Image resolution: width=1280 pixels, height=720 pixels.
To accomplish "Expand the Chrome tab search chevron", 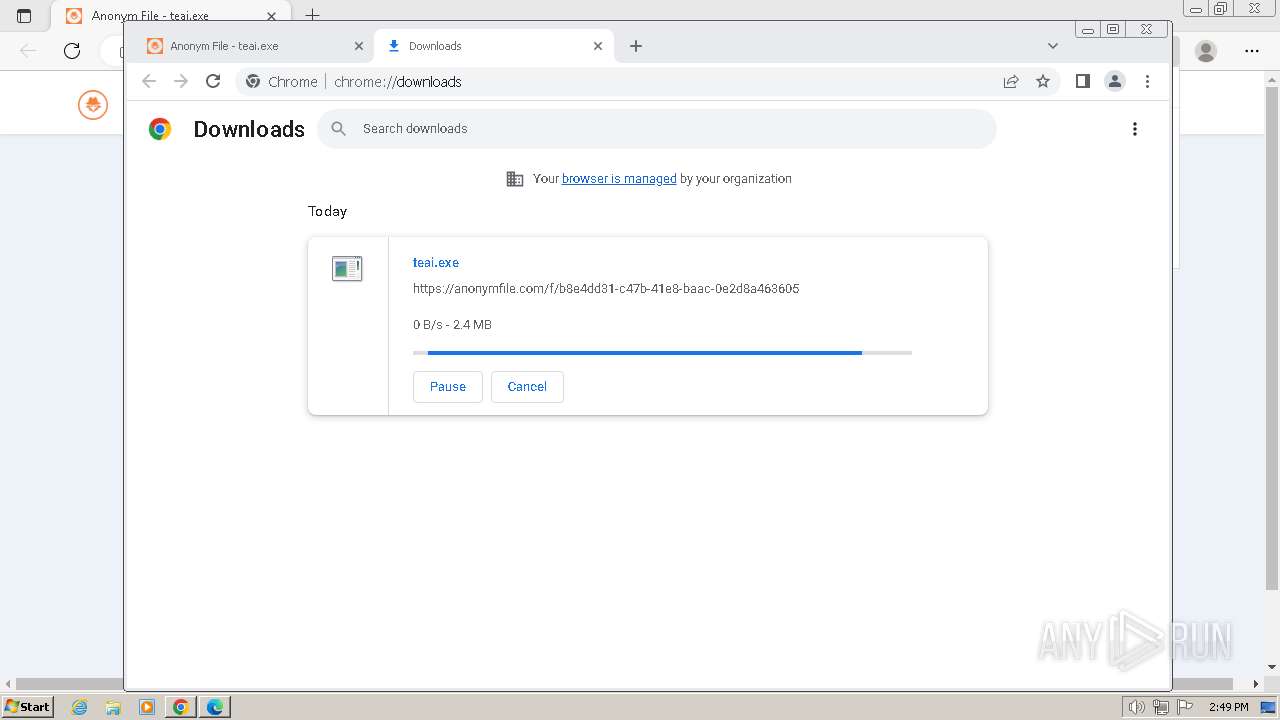I will 1052,46.
